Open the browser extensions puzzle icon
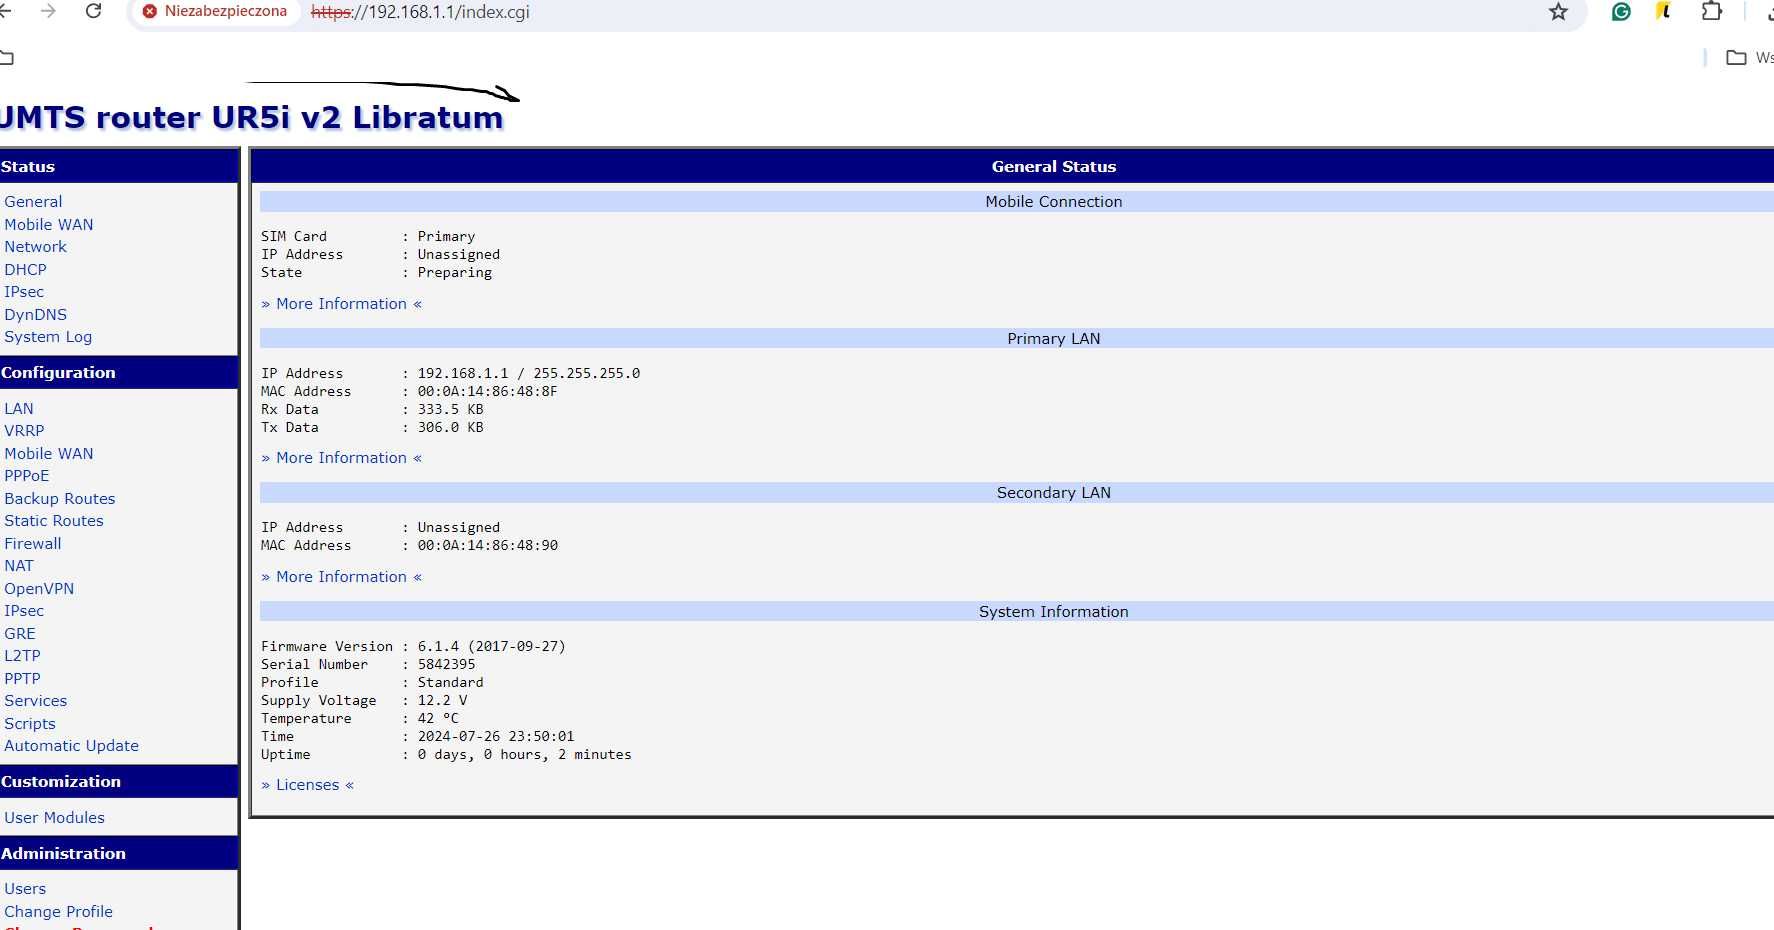Screen dimensions: 1774x930 (1711, 12)
